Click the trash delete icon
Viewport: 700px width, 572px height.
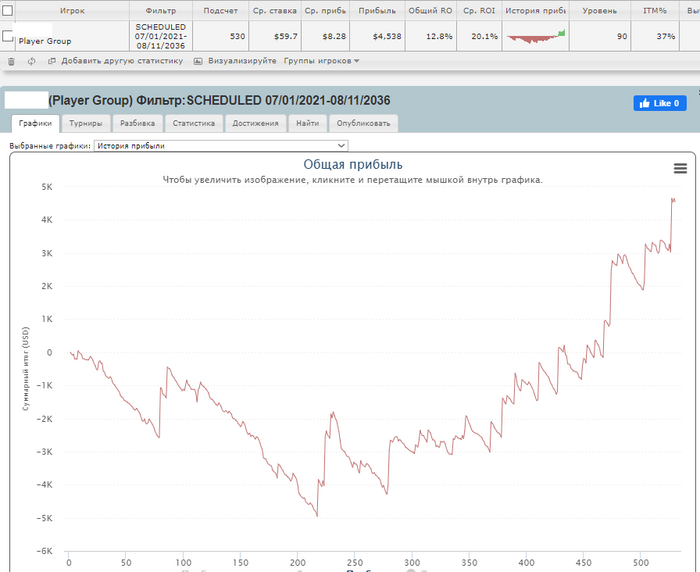(11, 62)
